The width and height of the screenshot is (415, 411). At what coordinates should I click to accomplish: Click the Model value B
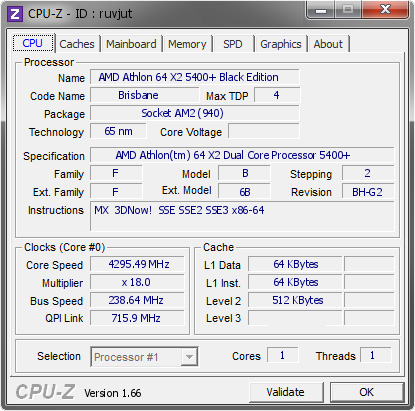244,173
